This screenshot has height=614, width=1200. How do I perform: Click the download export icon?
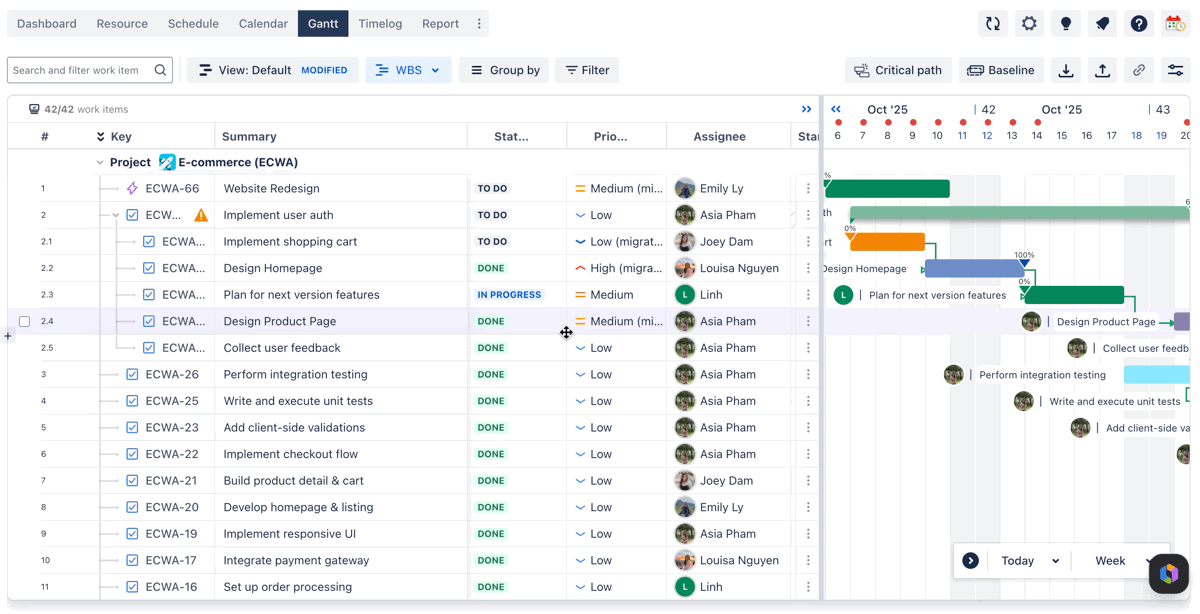coord(1066,70)
